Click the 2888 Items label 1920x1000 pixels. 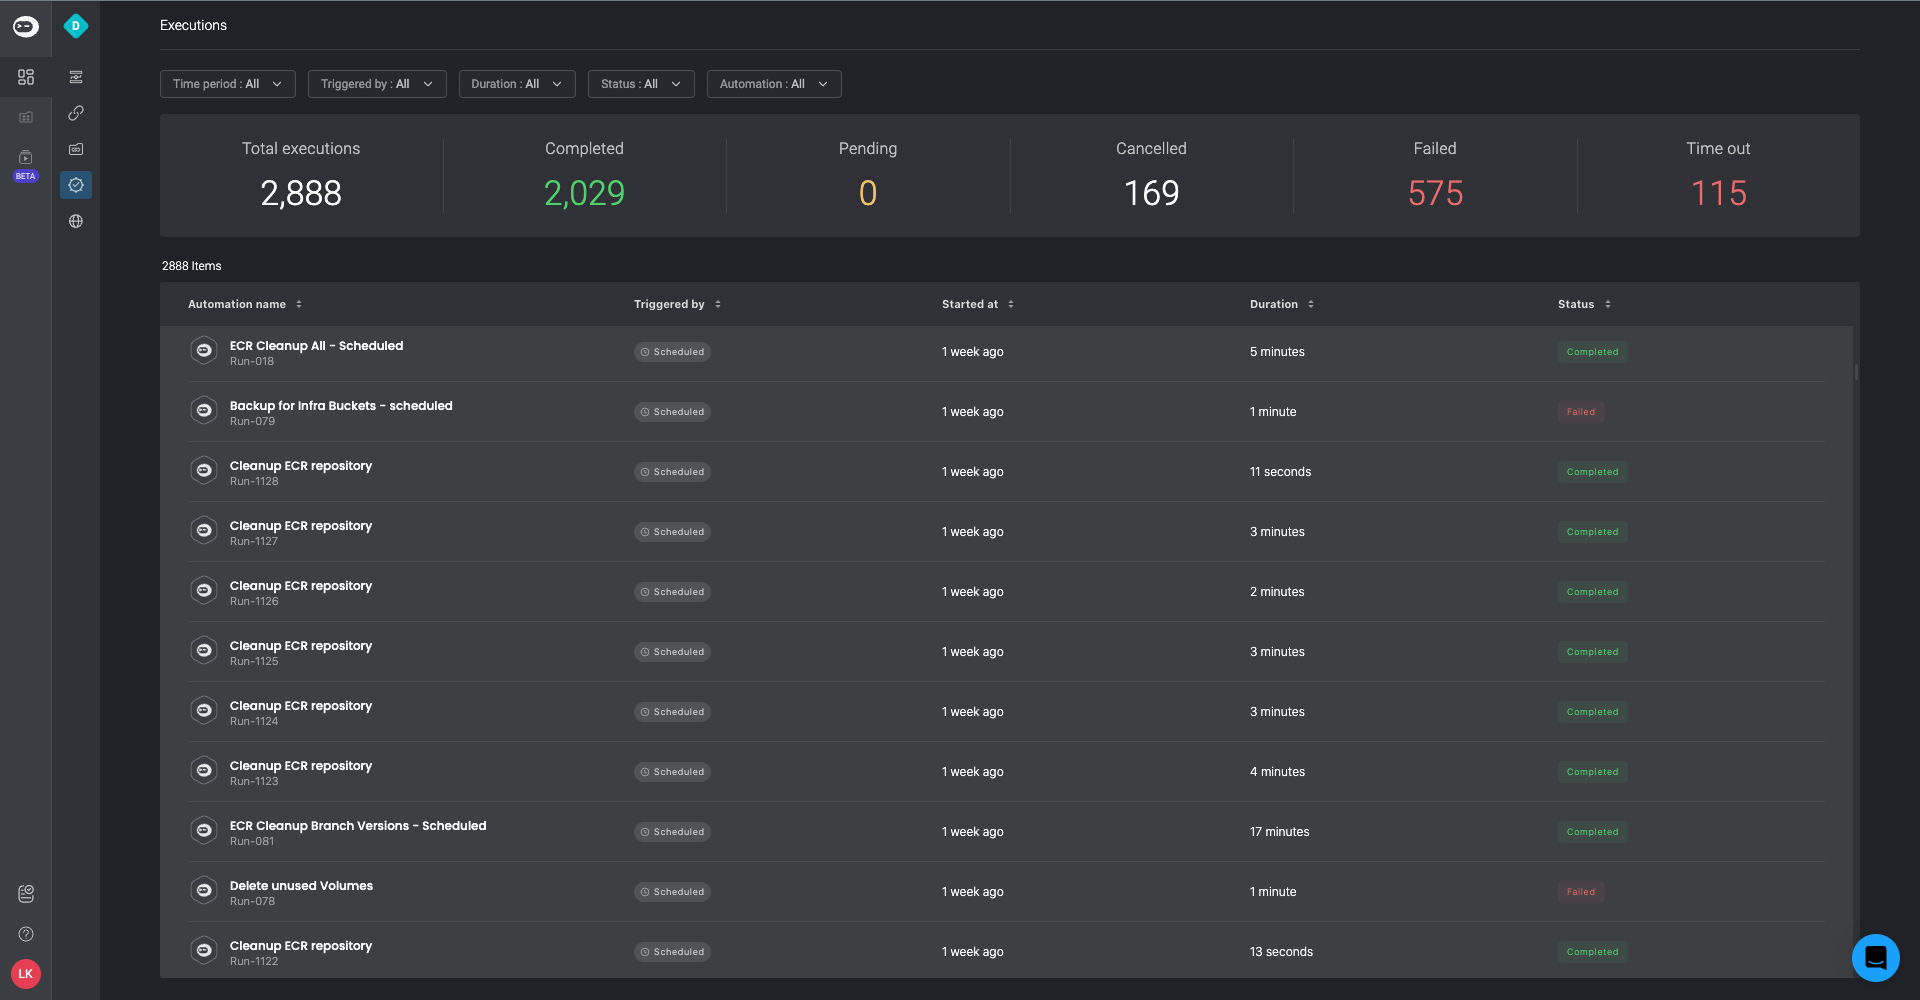coord(192,266)
